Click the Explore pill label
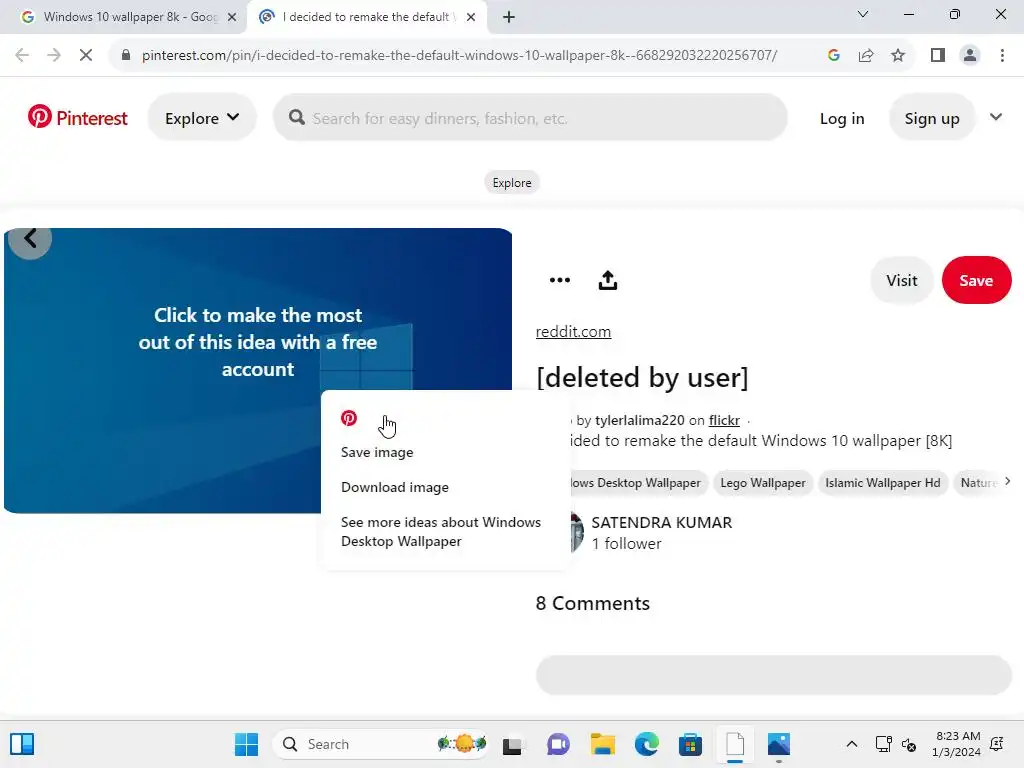 coord(512,183)
